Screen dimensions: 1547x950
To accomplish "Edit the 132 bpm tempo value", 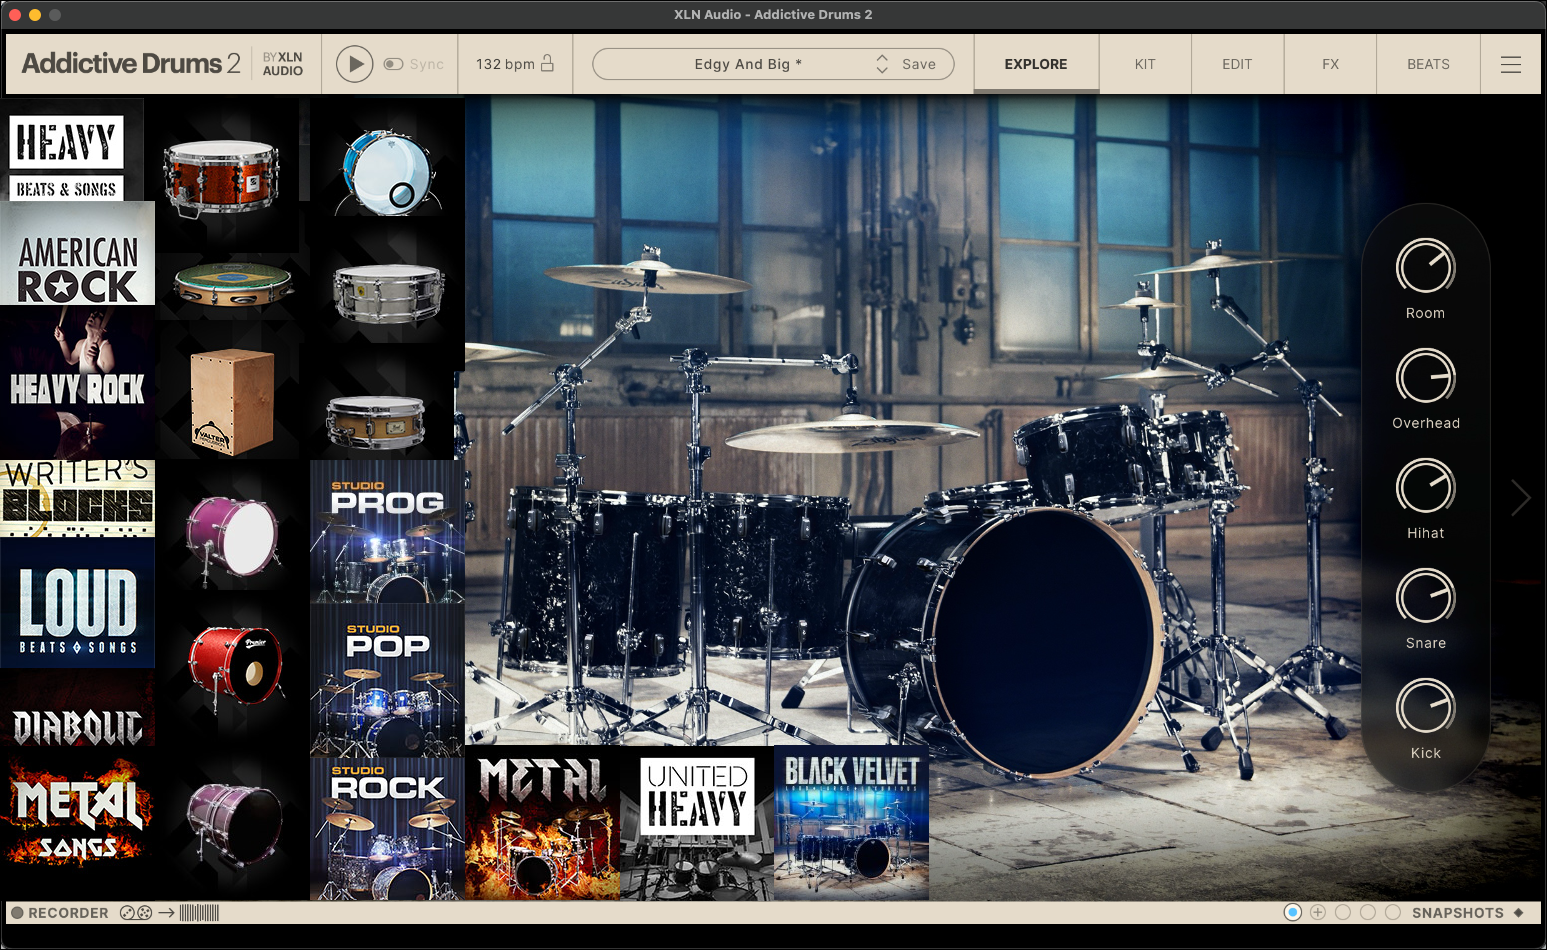I will tap(505, 64).
